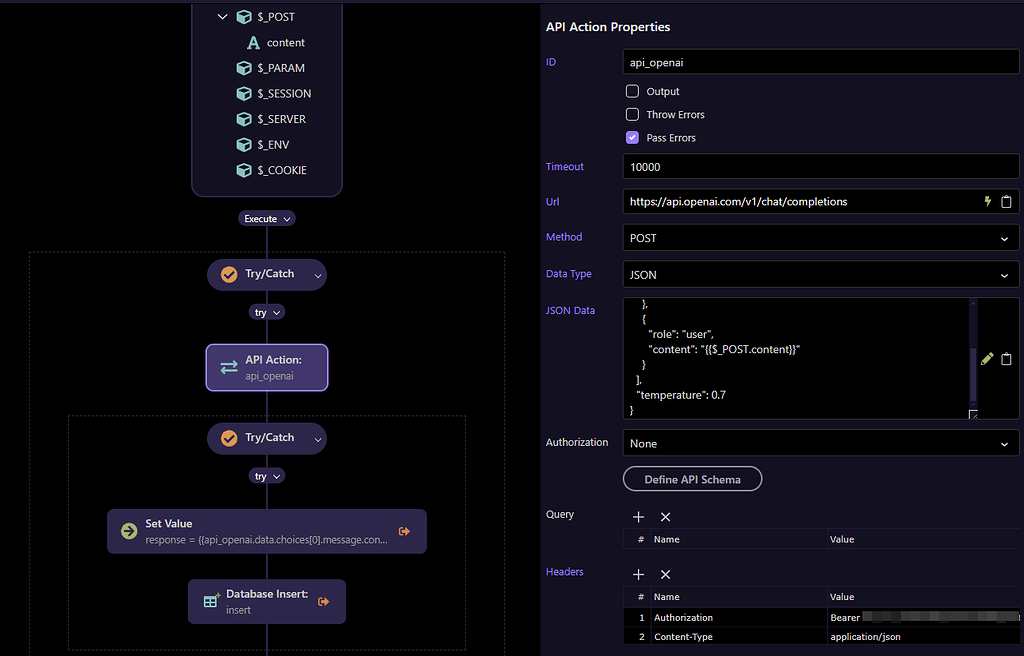Click the X remove icon under Headers
This screenshot has width=1024, height=656.
[x=665, y=574]
